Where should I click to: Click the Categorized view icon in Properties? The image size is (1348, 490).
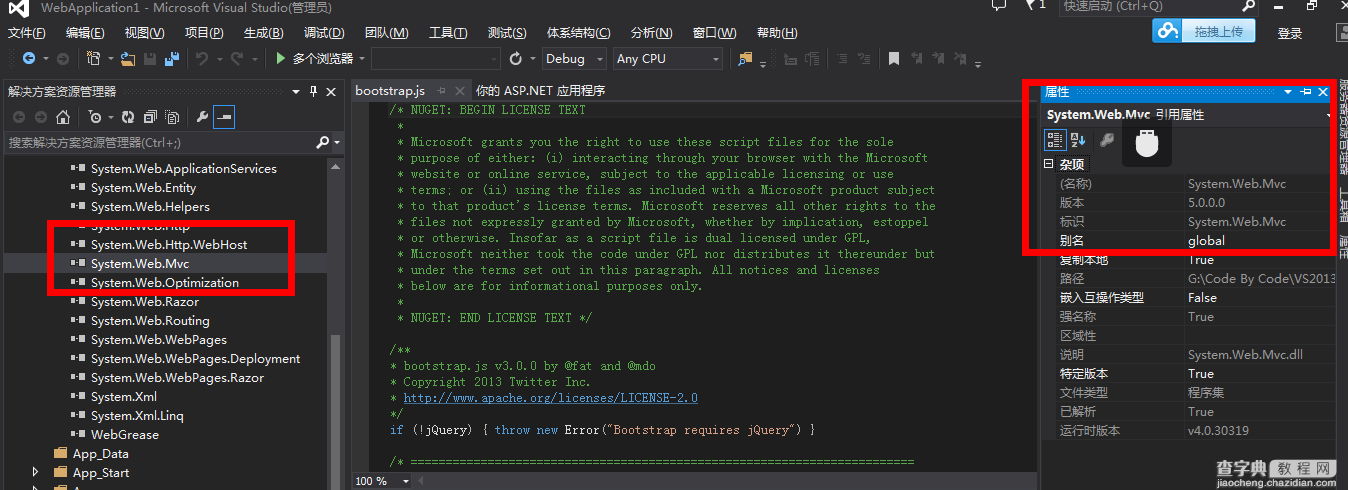click(x=1055, y=140)
